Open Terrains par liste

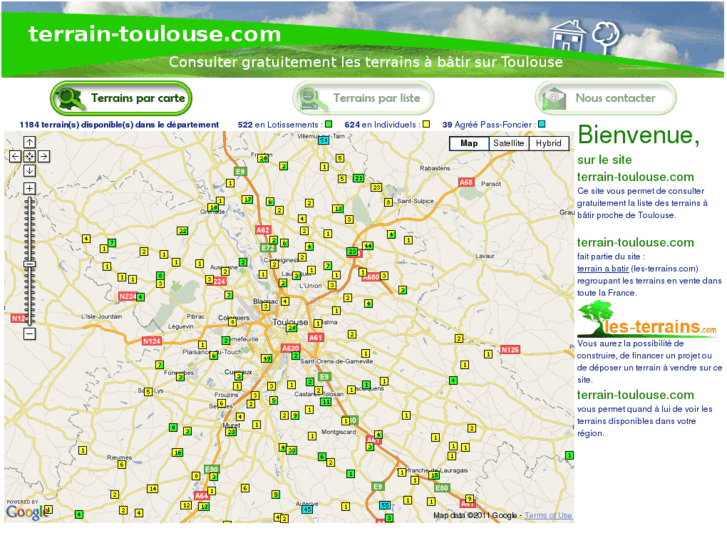point(363,98)
